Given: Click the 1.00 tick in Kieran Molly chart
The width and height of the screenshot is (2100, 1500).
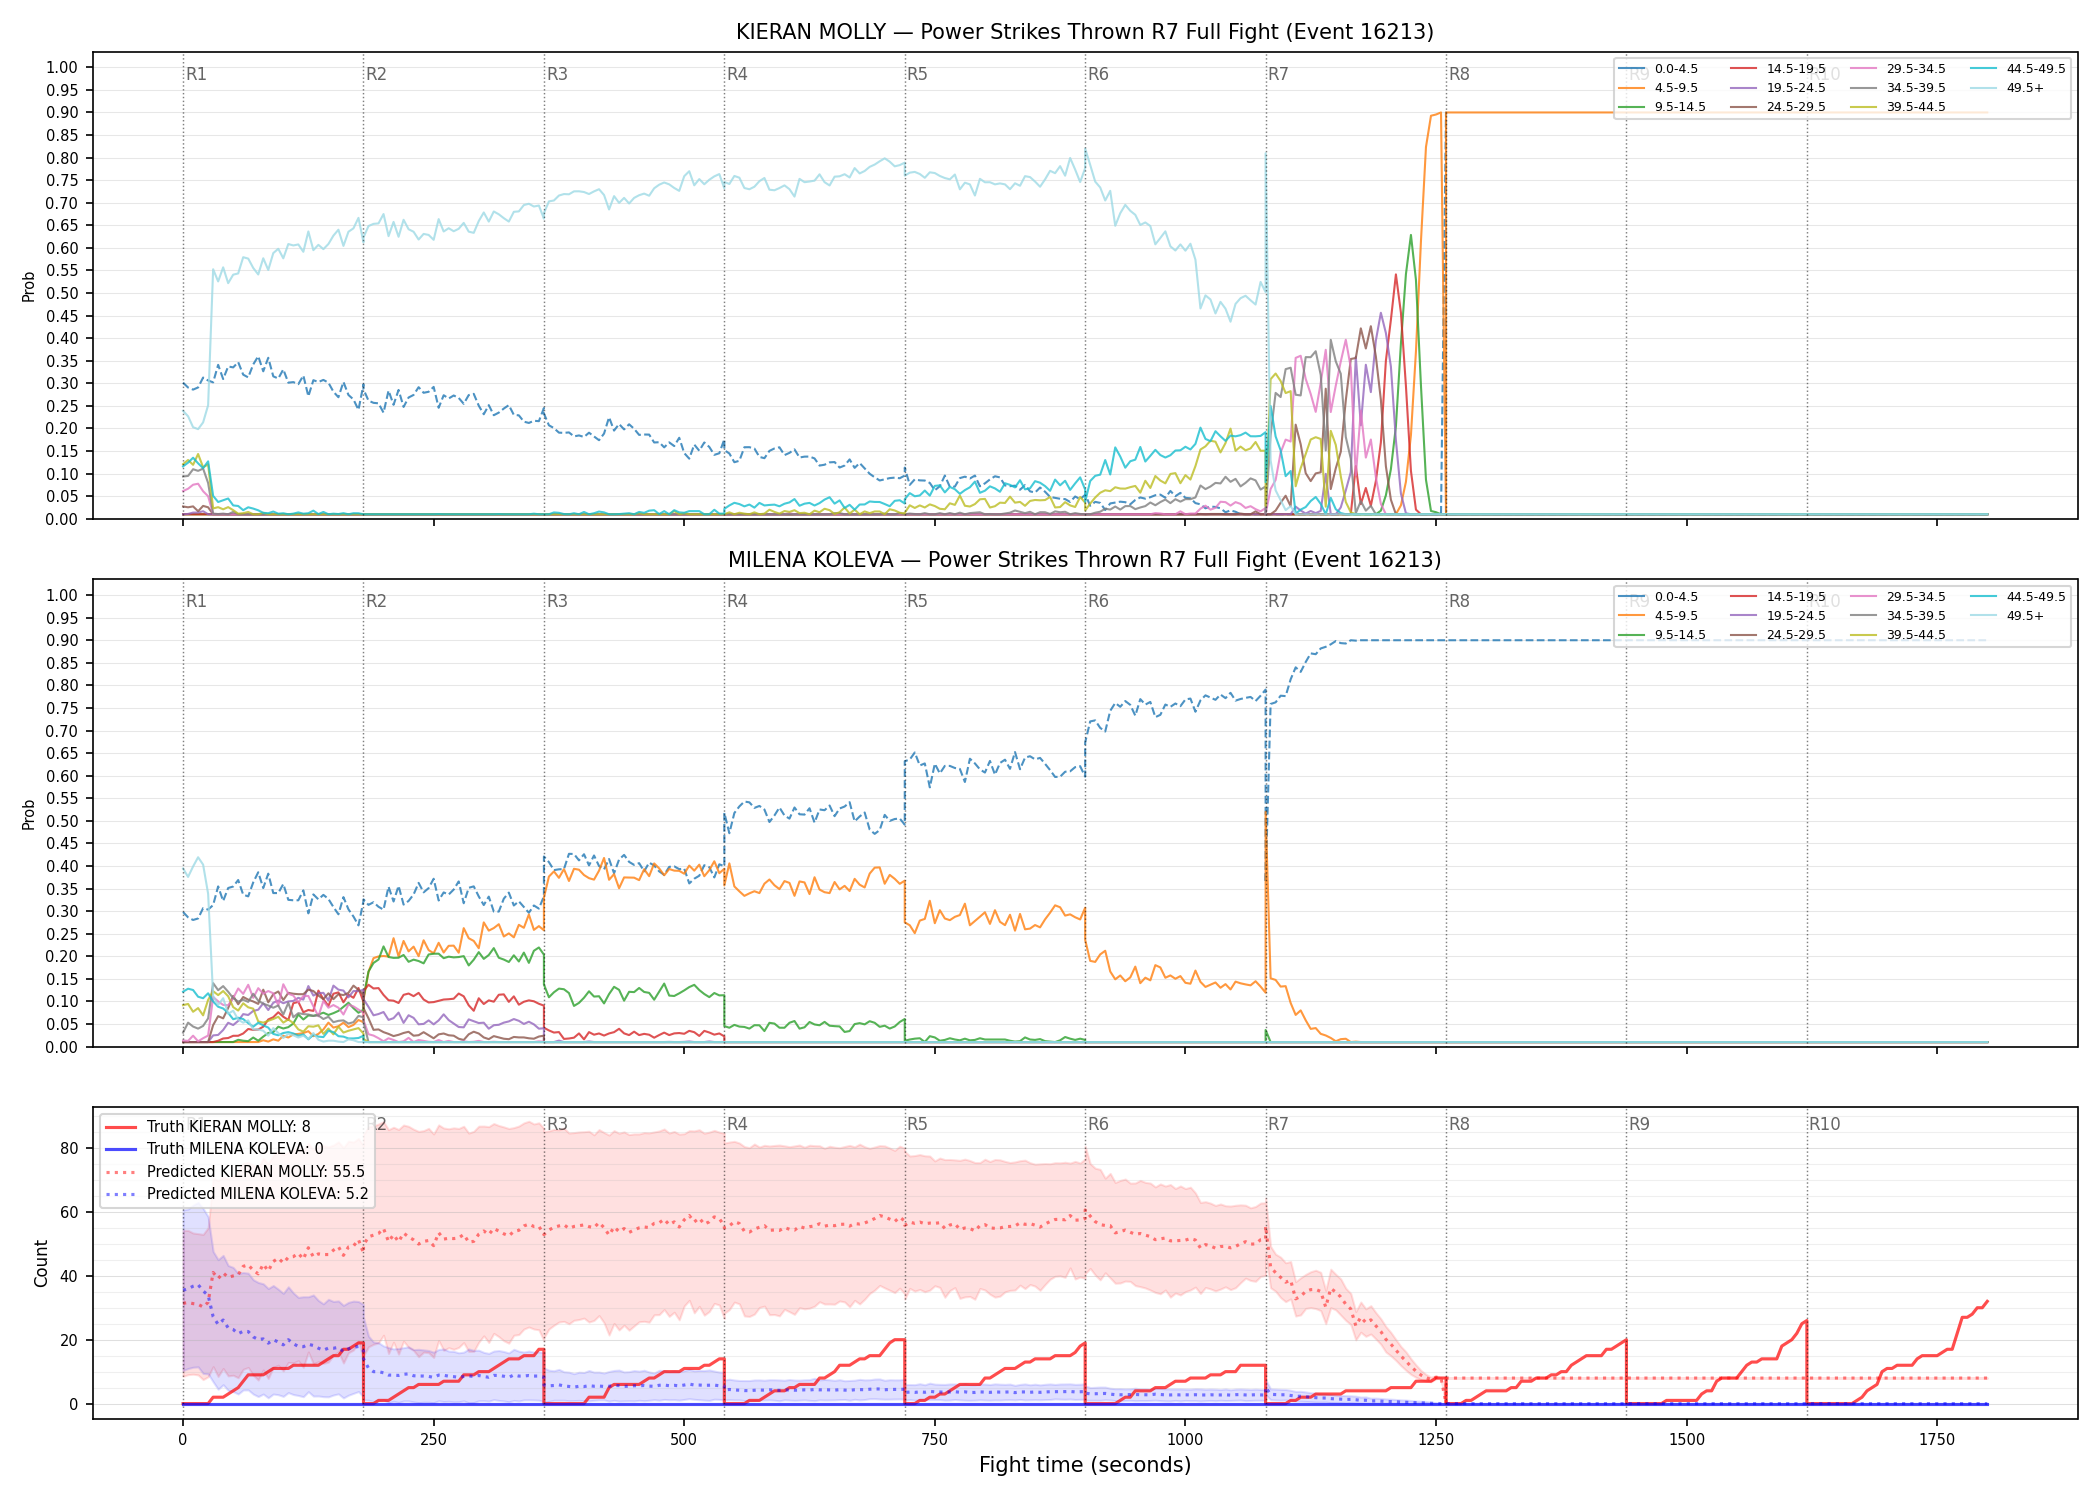Looking at the screenshot, I should point(62,67).
